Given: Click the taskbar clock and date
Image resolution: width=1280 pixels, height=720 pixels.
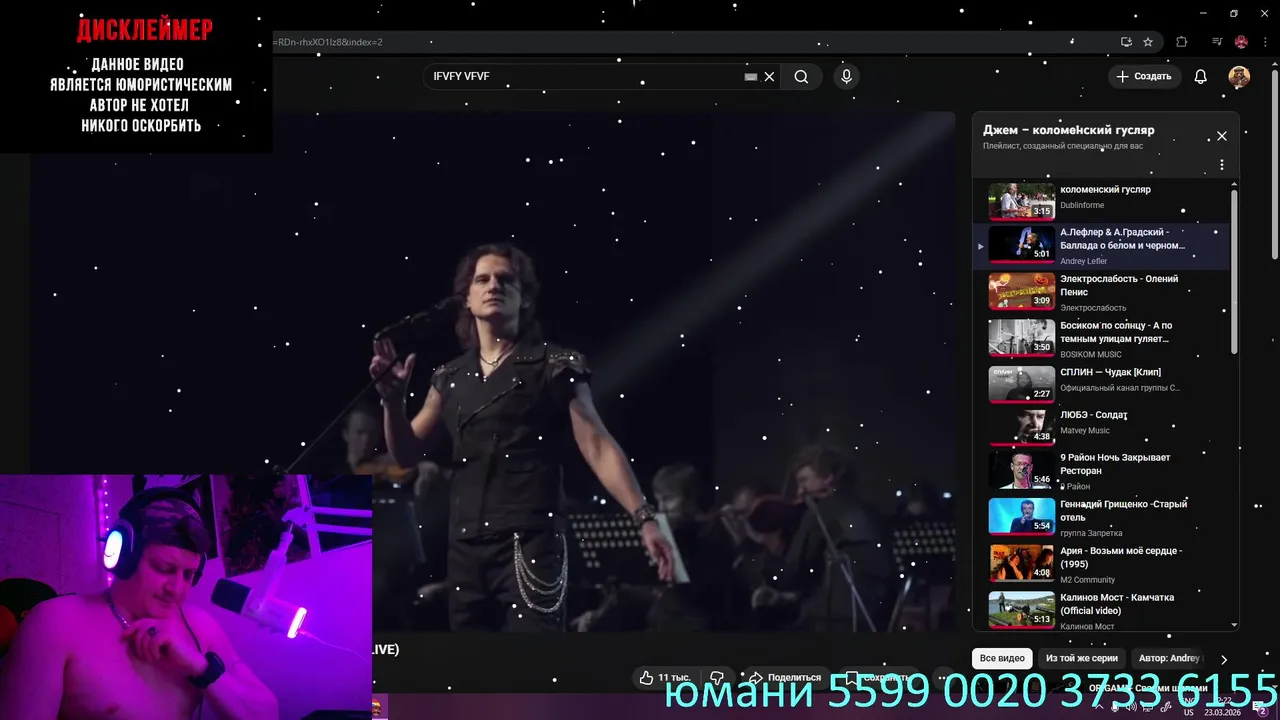Looking at the screenshot, I should pos(1222,707).
